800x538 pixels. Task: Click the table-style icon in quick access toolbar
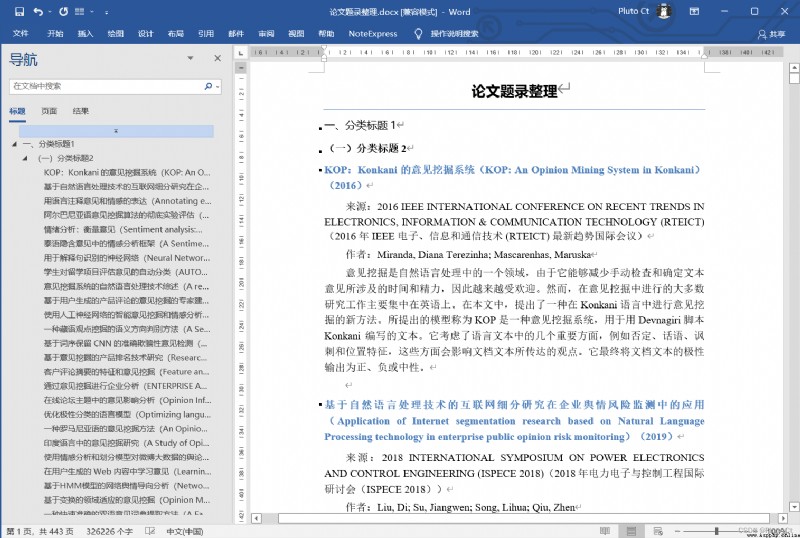pos(79,11)
